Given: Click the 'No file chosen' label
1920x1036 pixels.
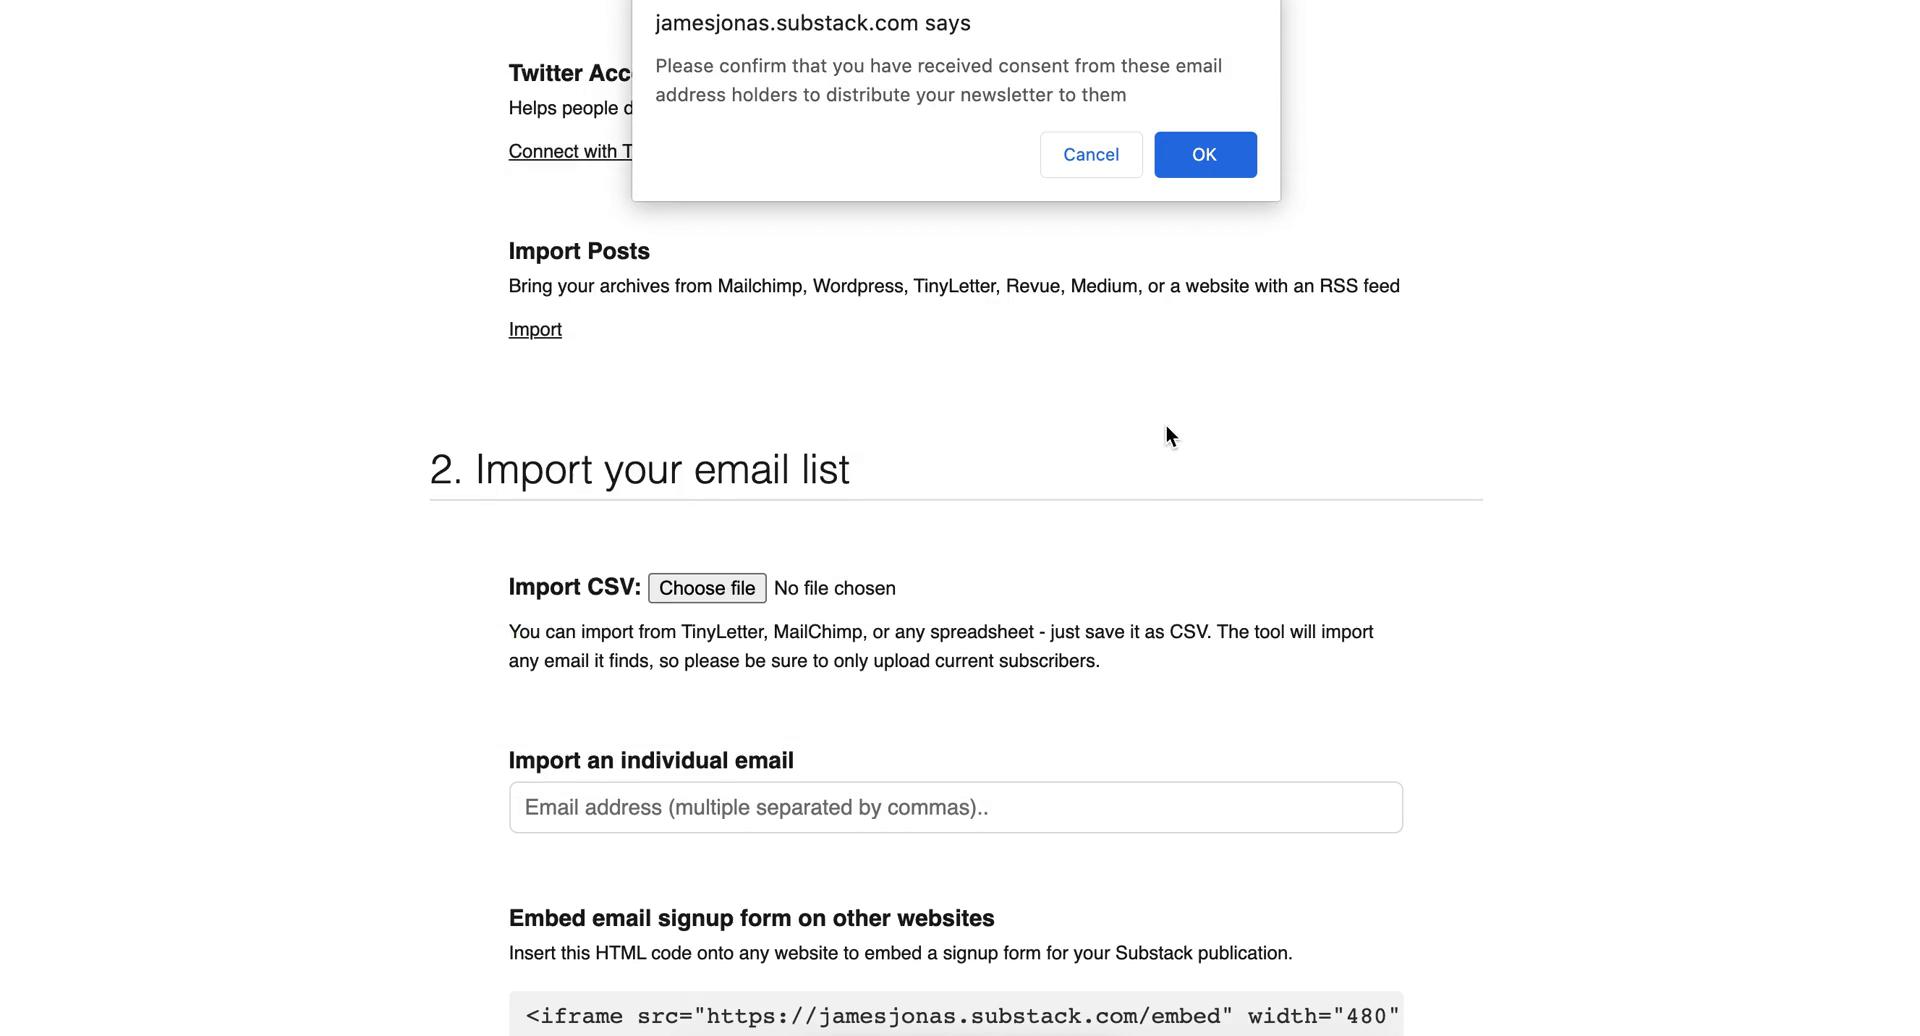Looking at the screenshot, I should click(x=835, y=588).
